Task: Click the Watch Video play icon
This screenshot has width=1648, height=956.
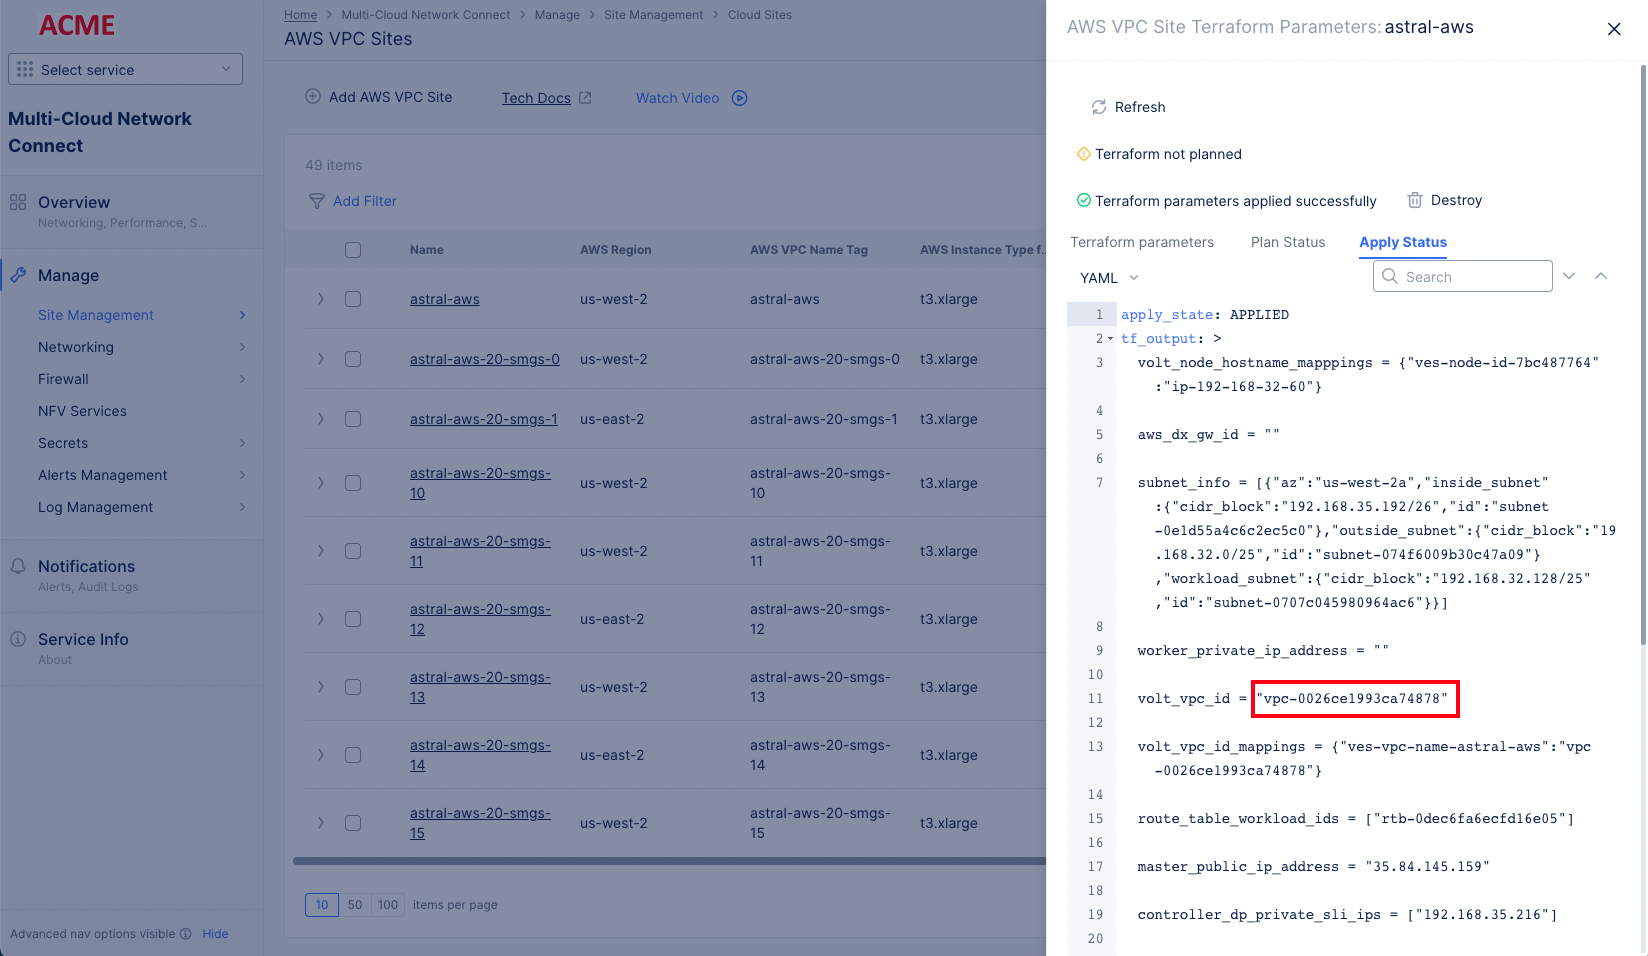Action: [x=739, y=97]
